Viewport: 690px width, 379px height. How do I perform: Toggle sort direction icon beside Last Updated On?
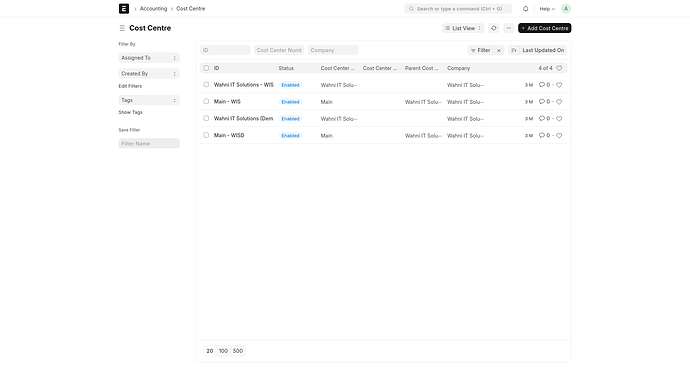click(x=514, y=50)
